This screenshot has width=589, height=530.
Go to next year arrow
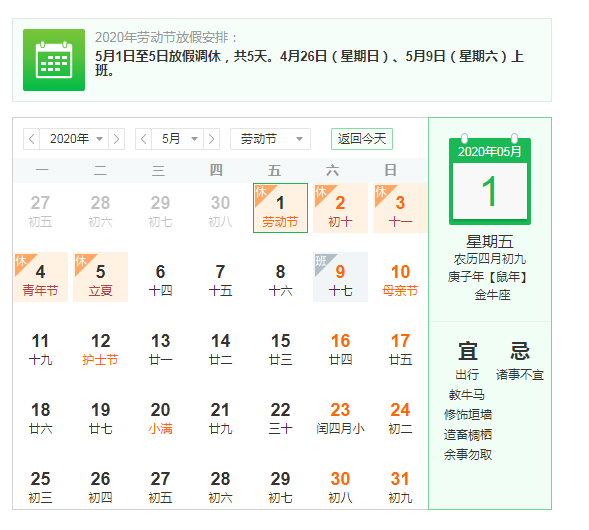pos(116,139)
